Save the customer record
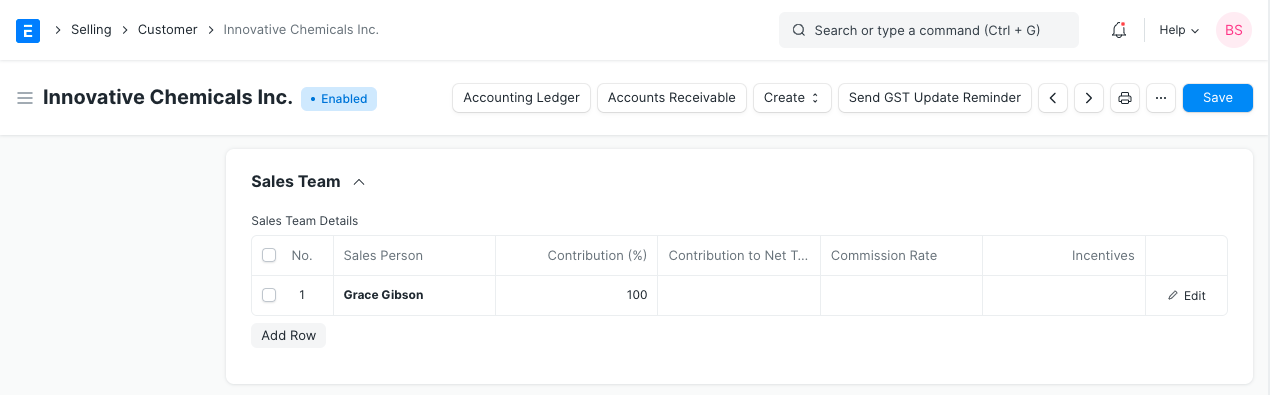The image size is (1270, 395). [x=1218, y=98]
